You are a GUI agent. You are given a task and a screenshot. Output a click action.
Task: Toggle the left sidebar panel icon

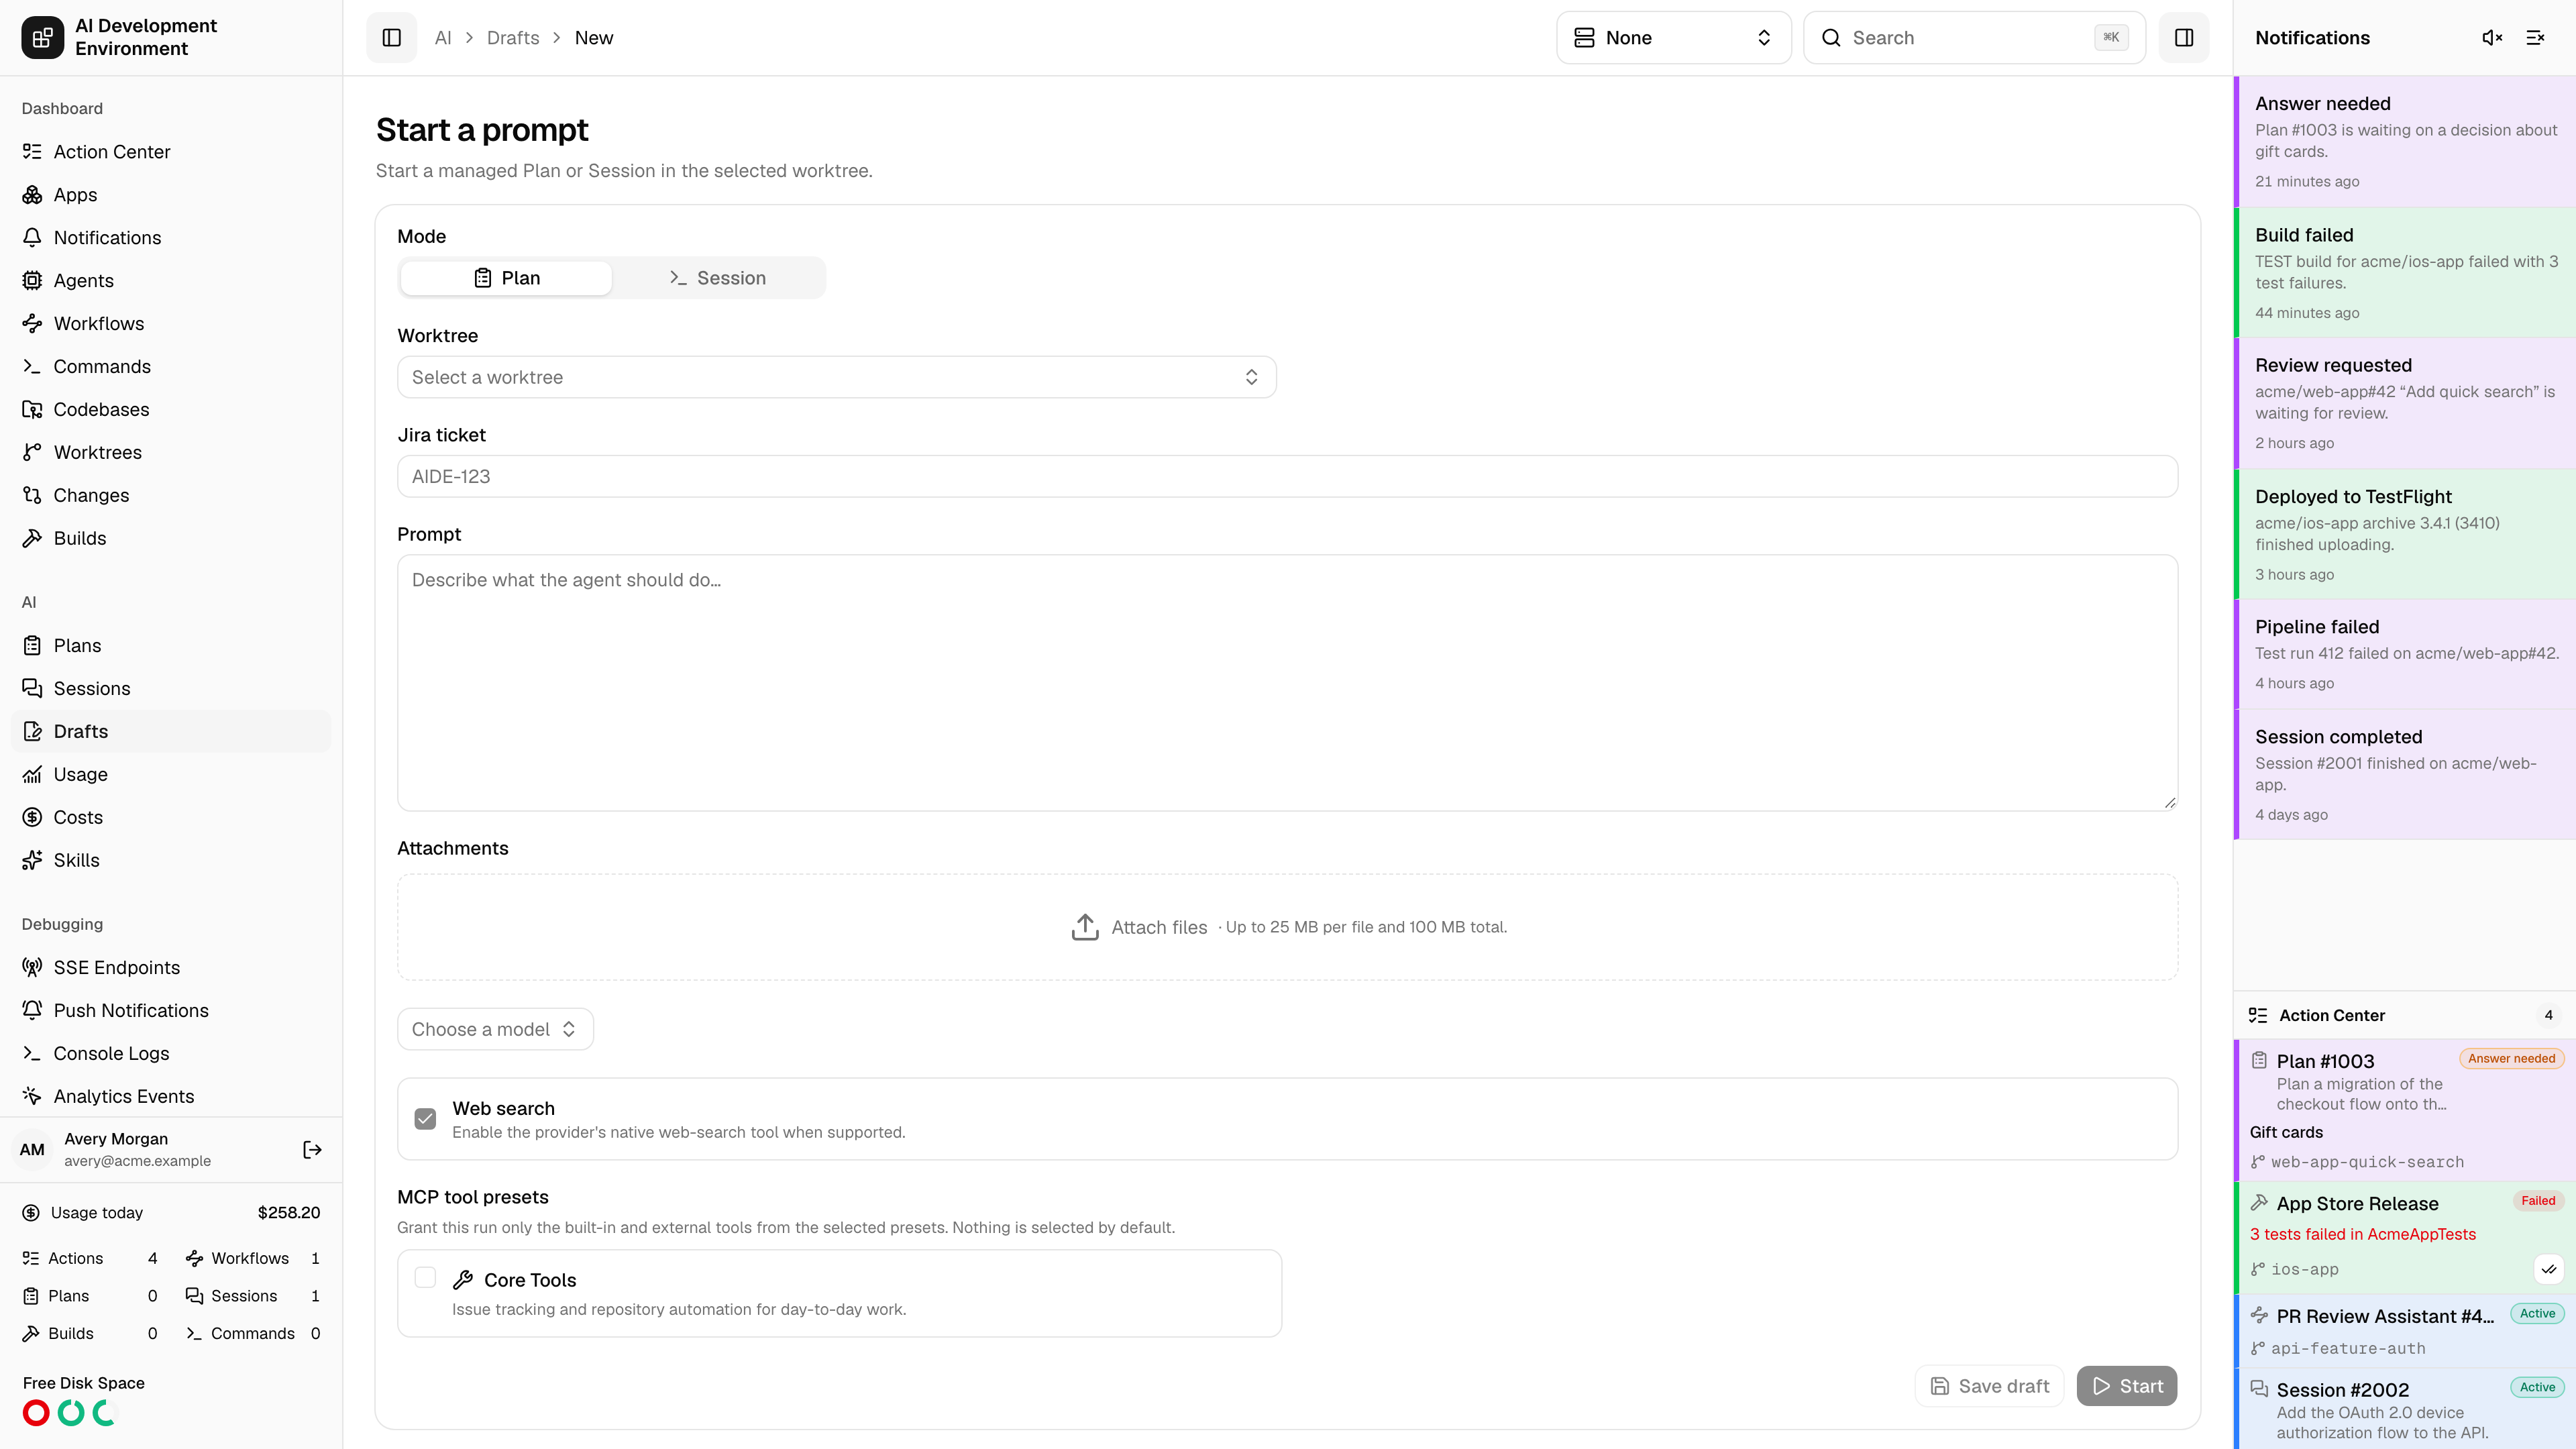pos(391,38)
